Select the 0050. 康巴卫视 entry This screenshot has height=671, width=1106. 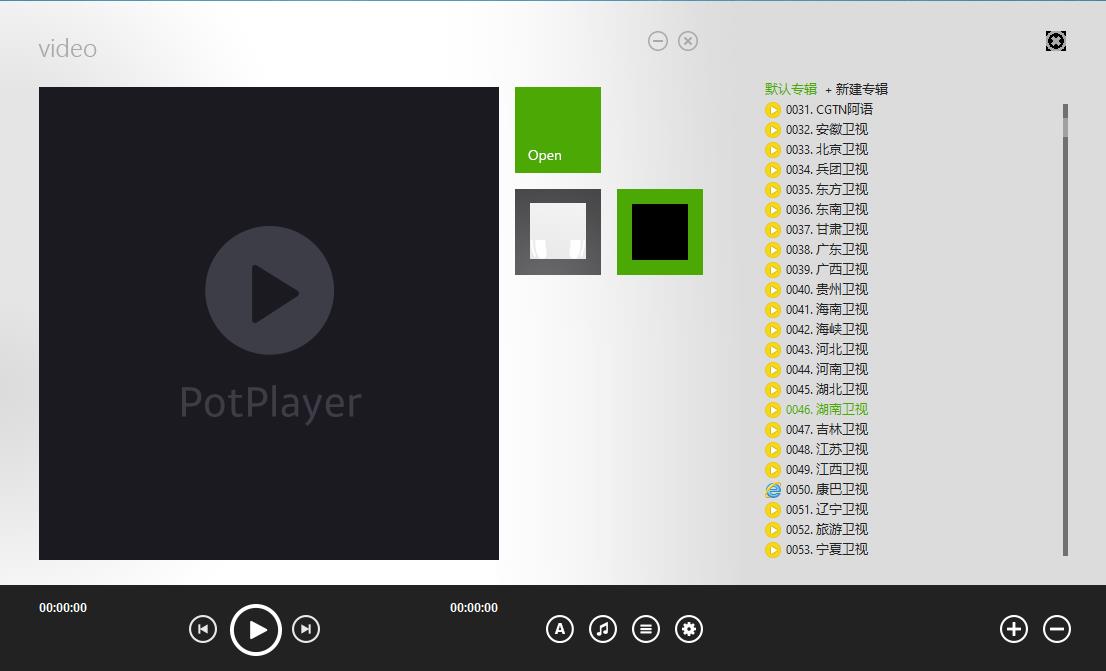[x=817, y=490]
